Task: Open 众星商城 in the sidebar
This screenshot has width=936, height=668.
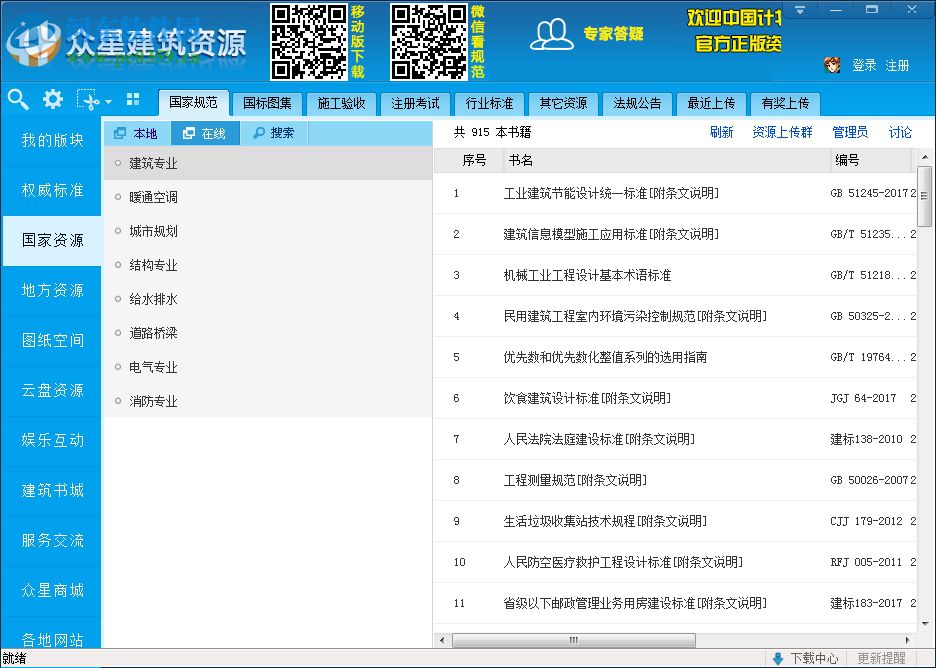Action: coord(51,591)
